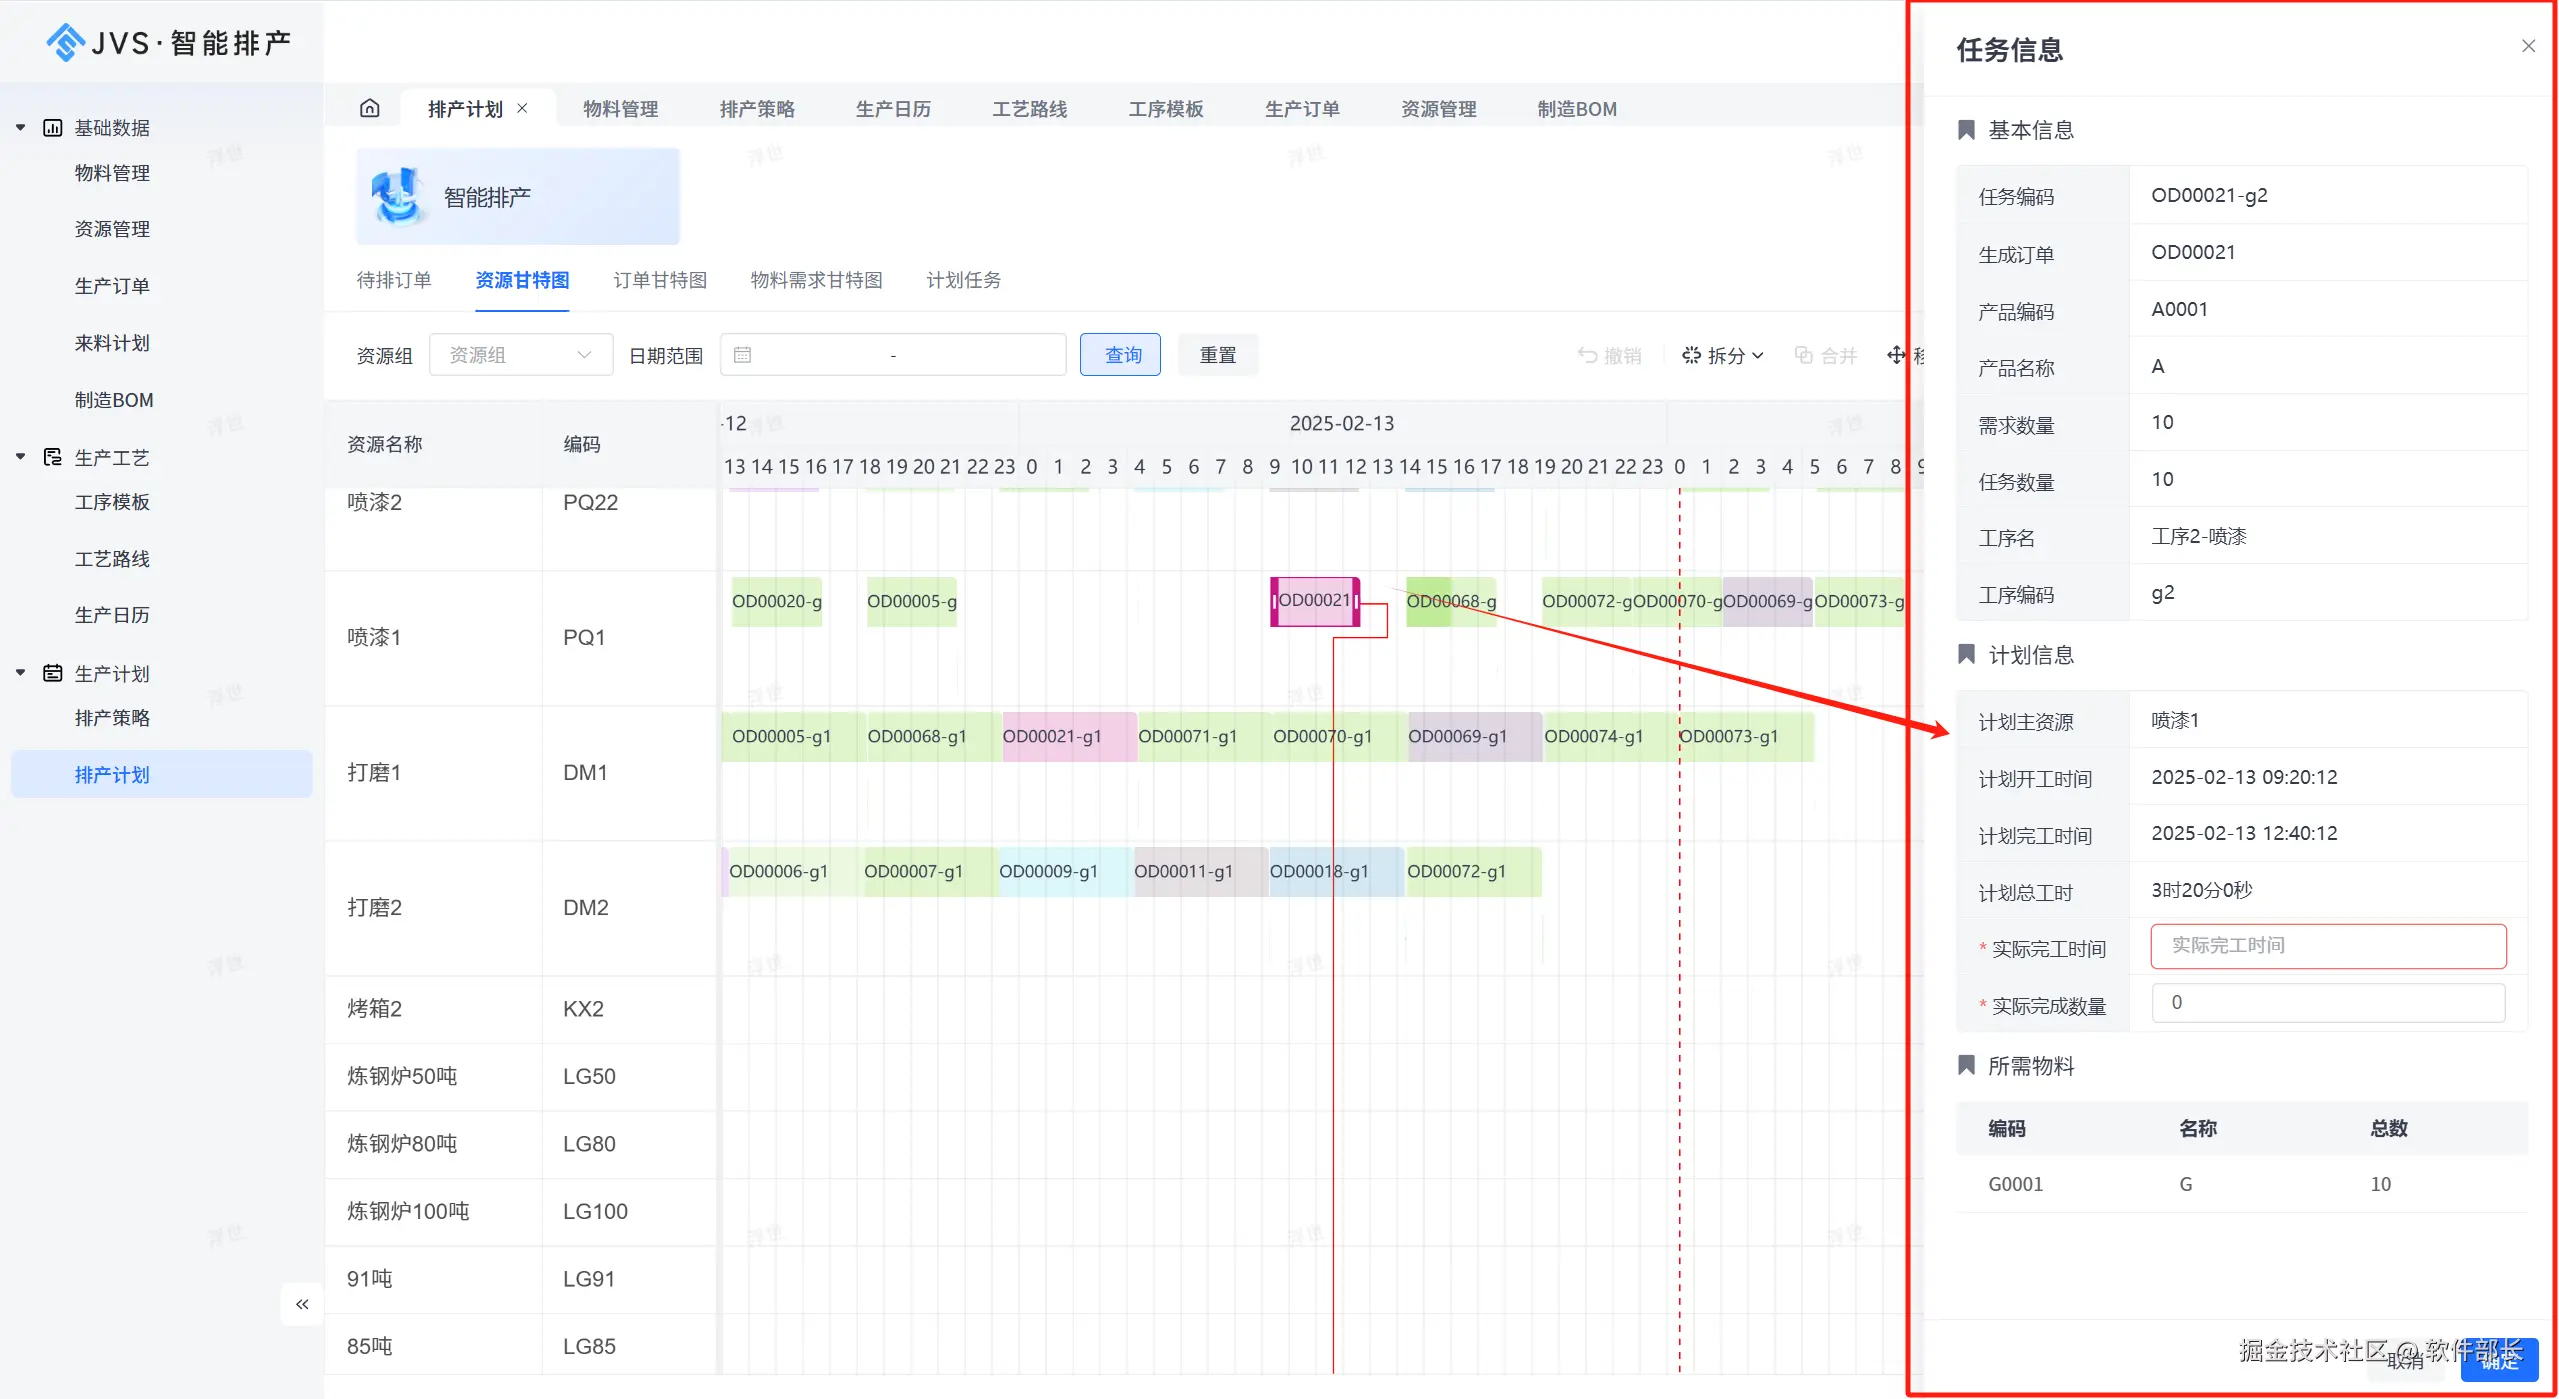The width and height of the screenshot is (2559, 1399).
Task: Click the 合并 merge icon
Action: 1803,355
